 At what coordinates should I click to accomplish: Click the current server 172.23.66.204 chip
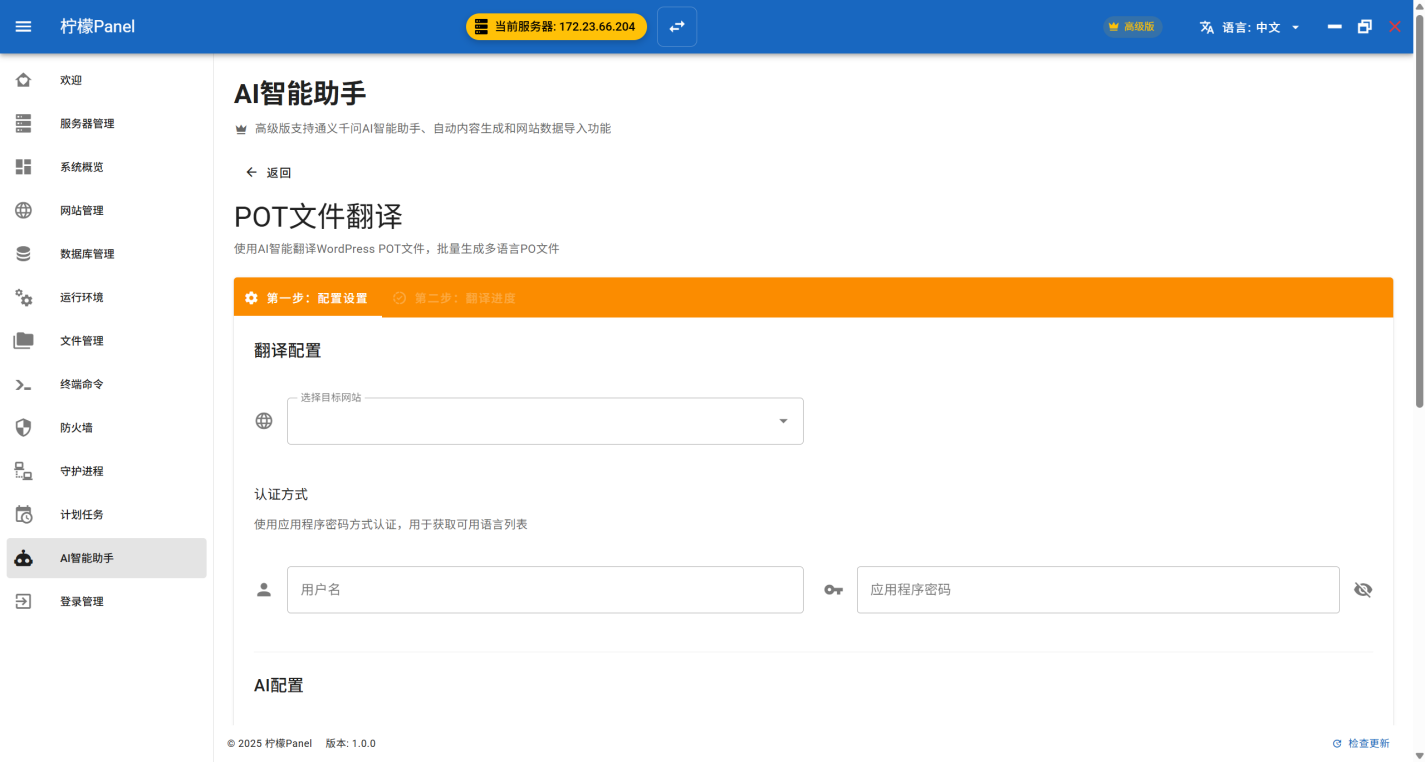click(x=556, y=27)
